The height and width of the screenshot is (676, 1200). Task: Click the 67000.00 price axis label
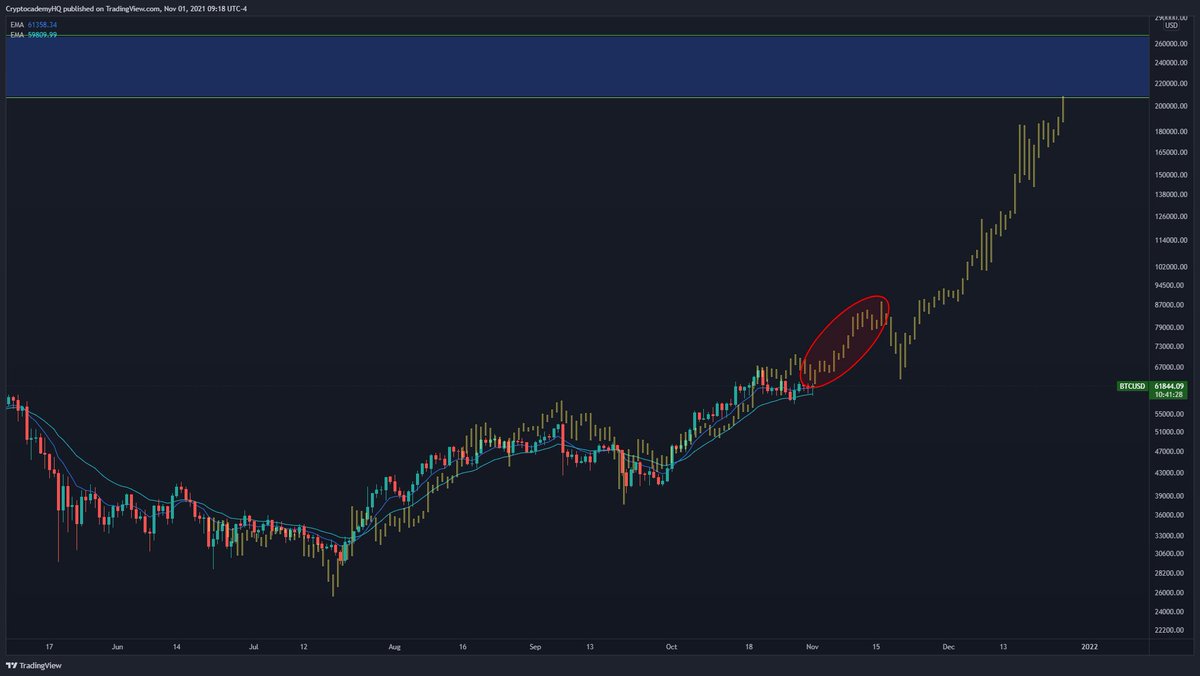(1170, 367)
